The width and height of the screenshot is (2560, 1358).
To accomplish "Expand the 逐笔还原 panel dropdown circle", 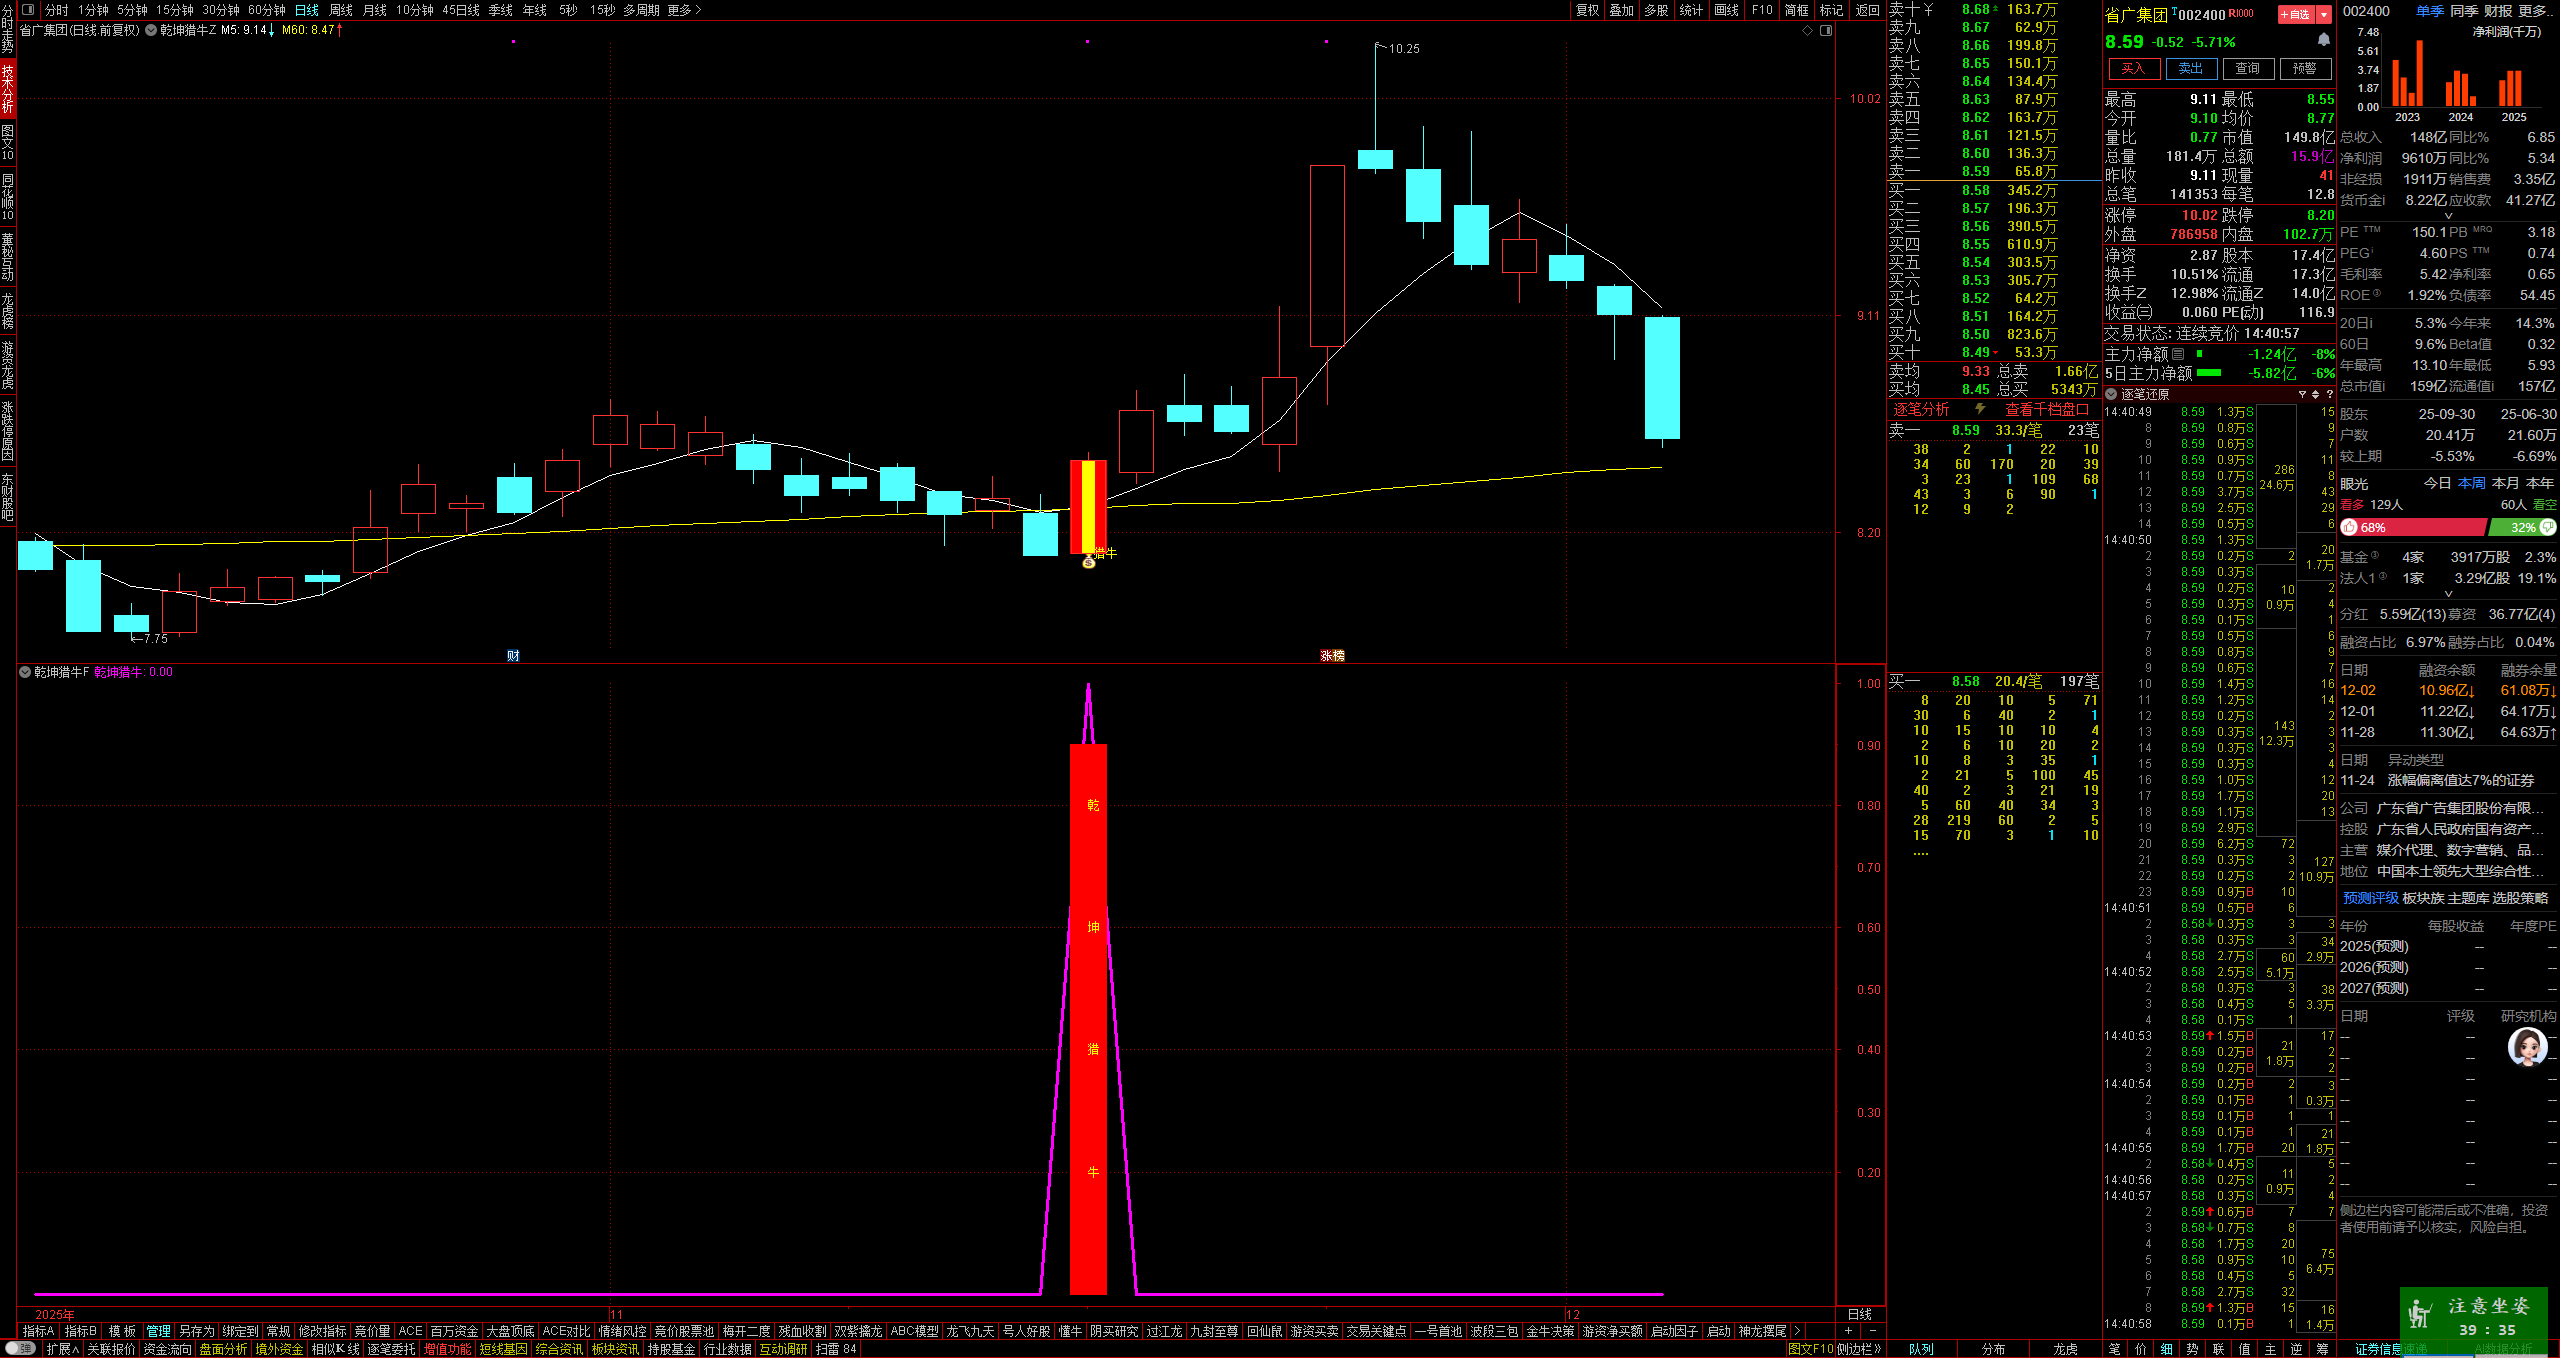I will click(x=2111, y=394).
